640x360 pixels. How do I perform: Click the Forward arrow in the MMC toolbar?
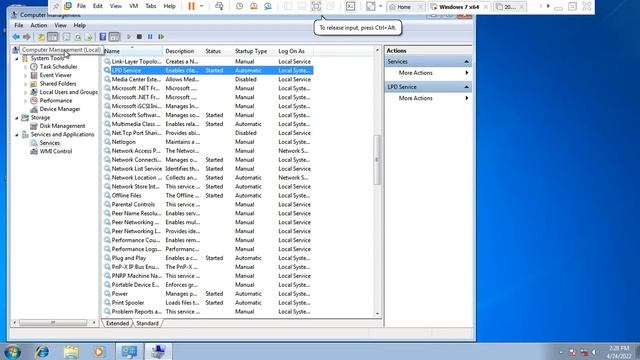[x=27, y=37]
